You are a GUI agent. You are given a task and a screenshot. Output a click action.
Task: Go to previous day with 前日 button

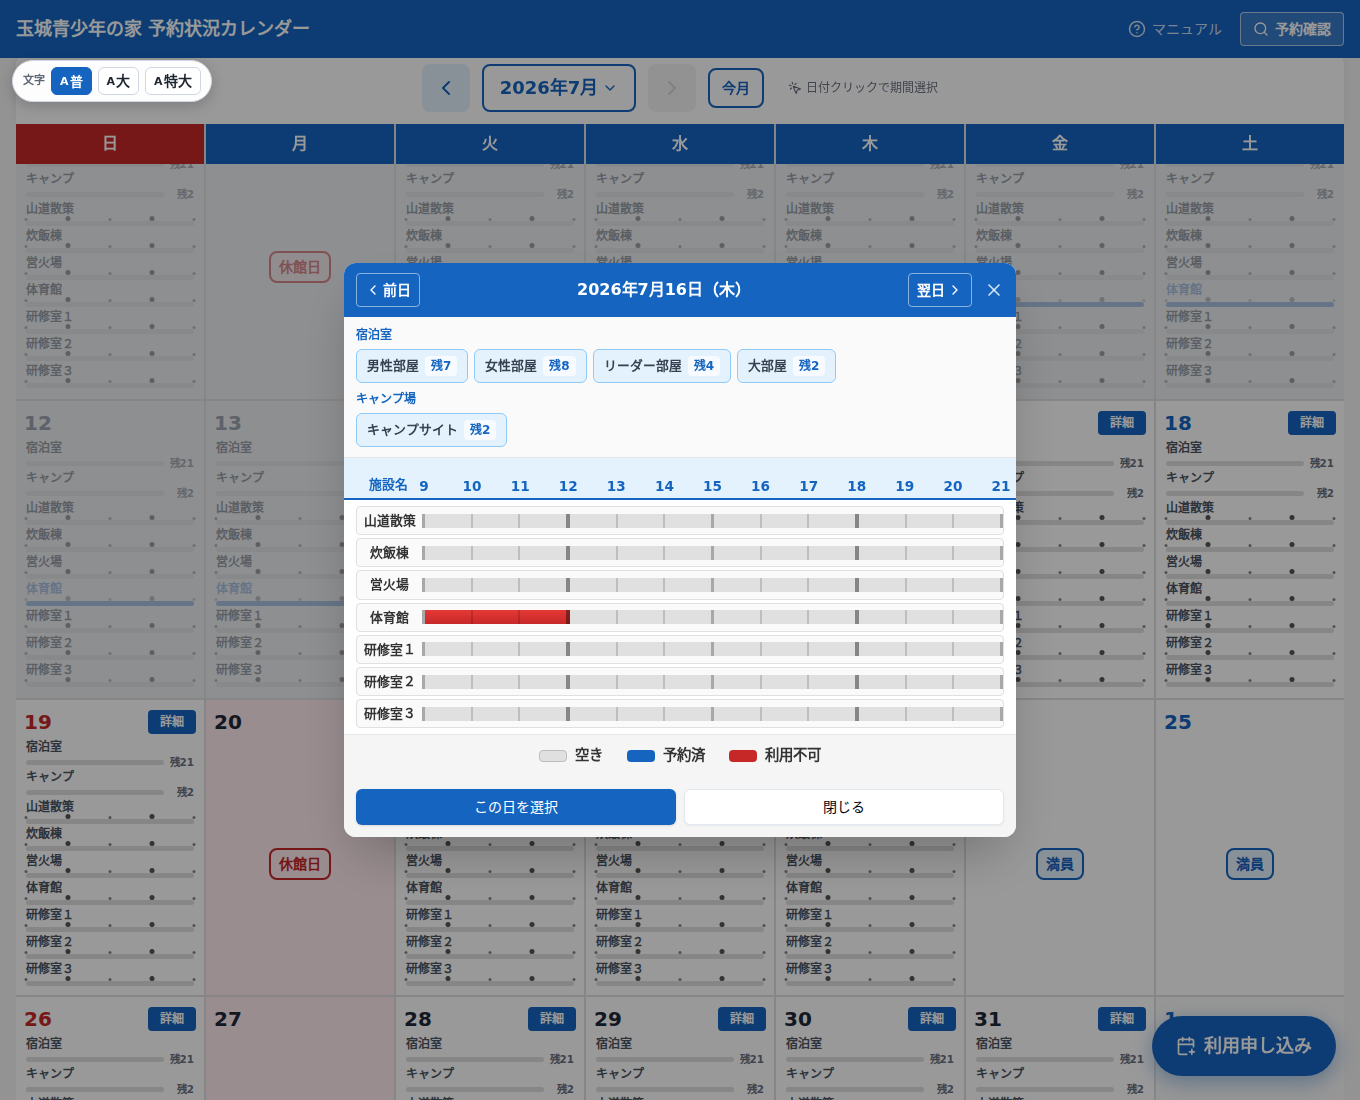click(388, 290)
